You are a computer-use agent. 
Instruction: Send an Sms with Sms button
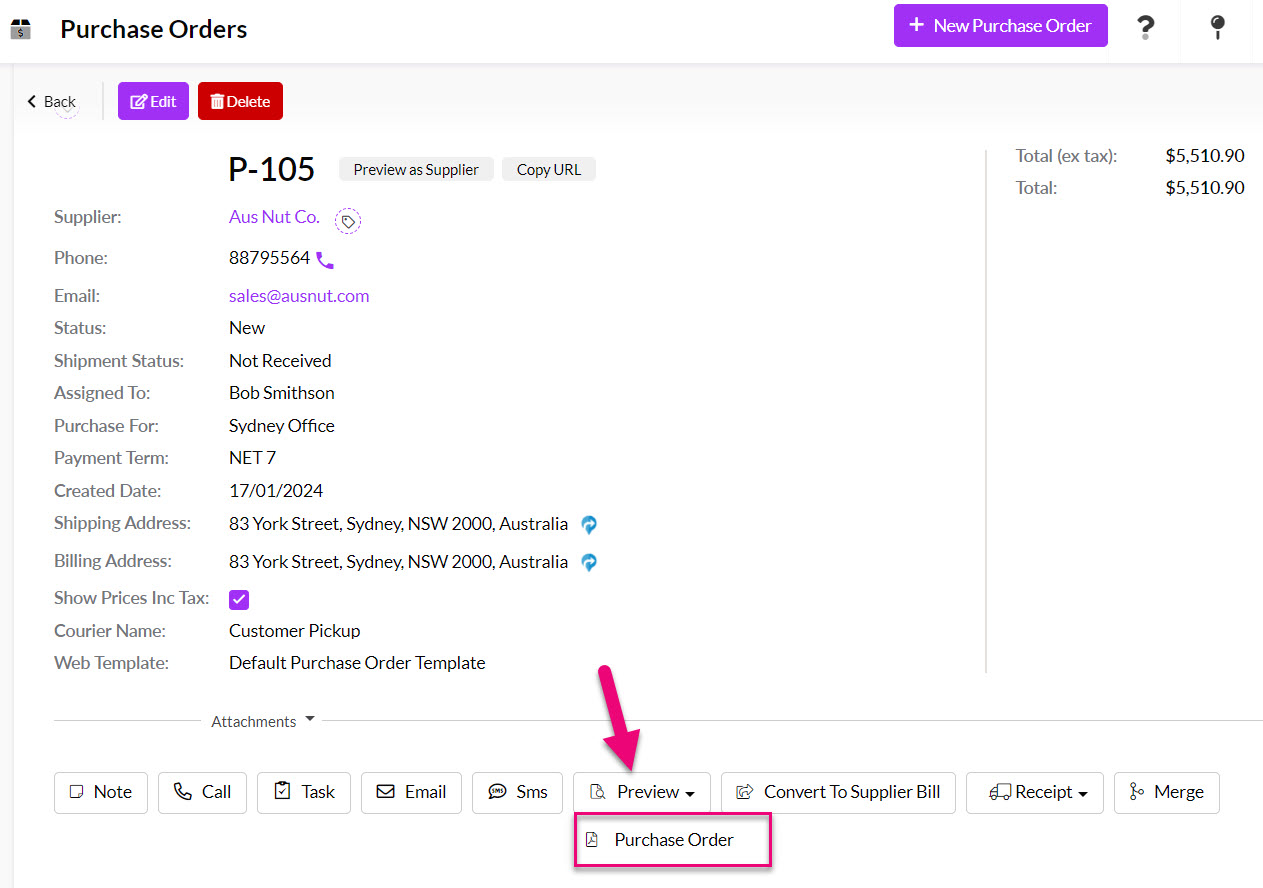coord(517,792)
